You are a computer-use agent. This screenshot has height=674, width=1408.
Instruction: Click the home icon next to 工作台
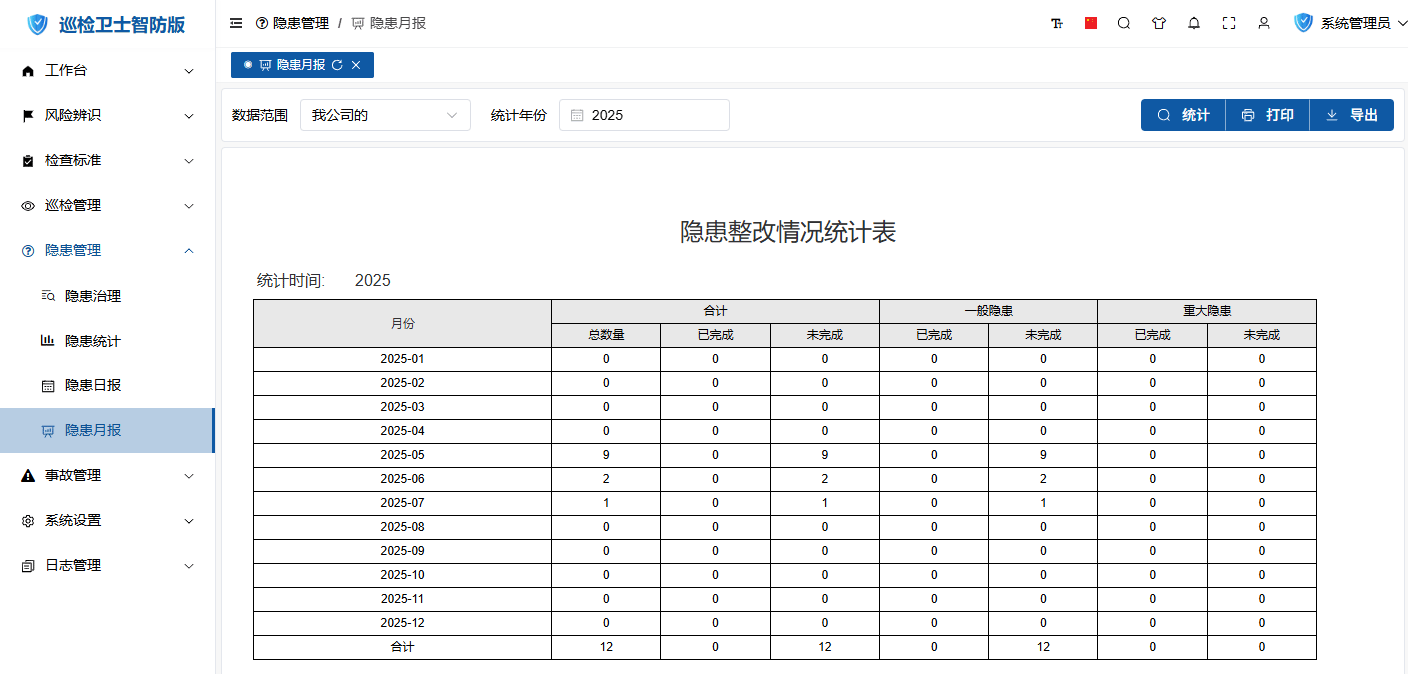pos(28,71)
